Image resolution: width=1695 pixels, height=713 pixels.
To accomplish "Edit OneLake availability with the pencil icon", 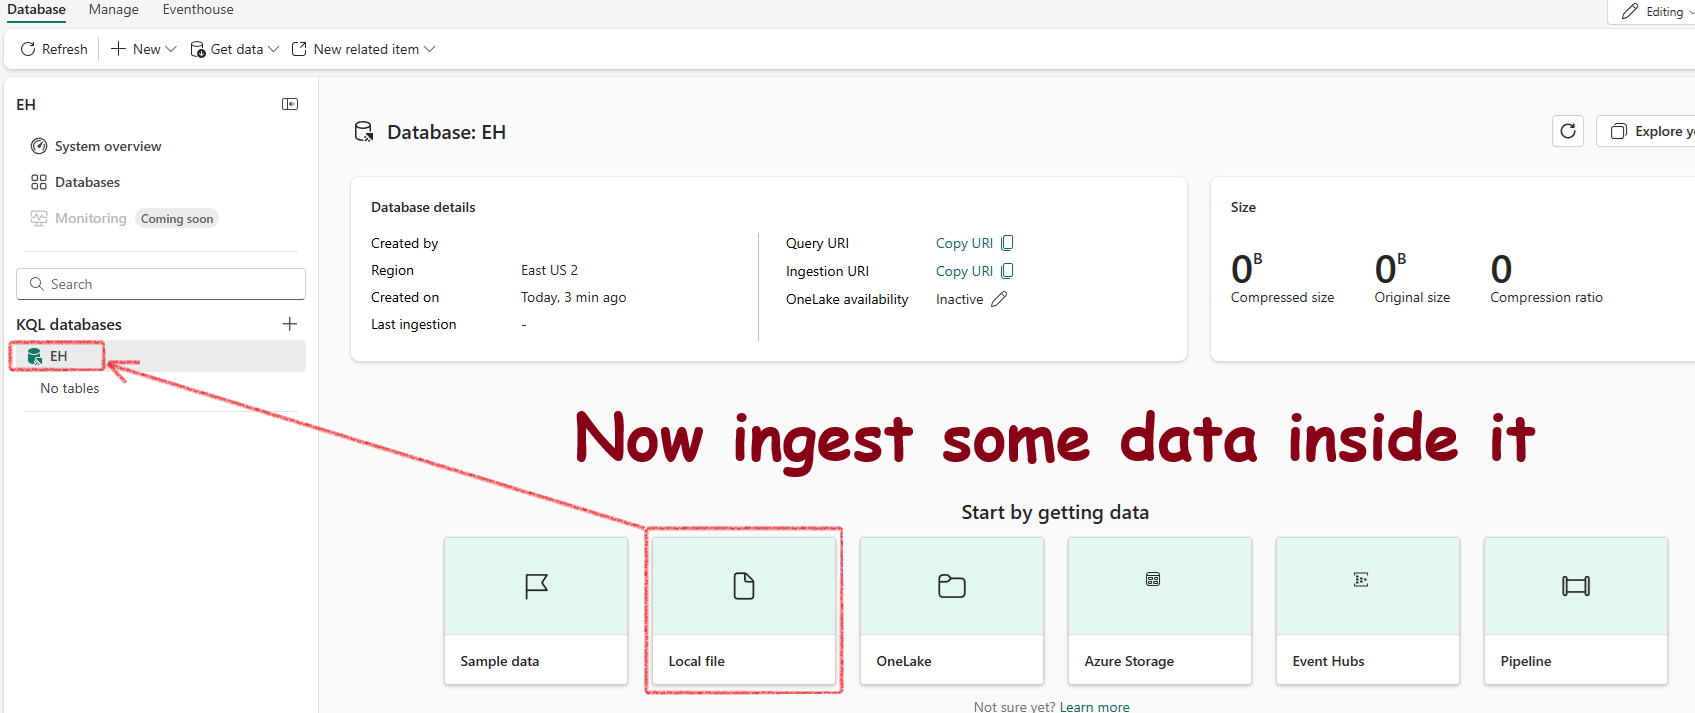I will (999, 299).
